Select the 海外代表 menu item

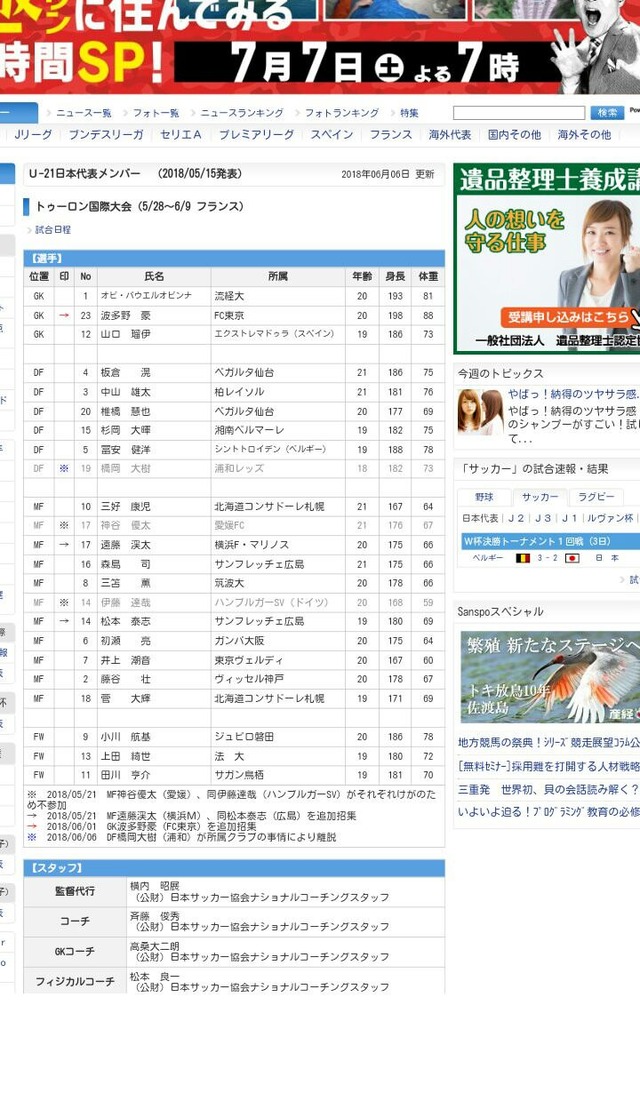[x=450, y=135]
